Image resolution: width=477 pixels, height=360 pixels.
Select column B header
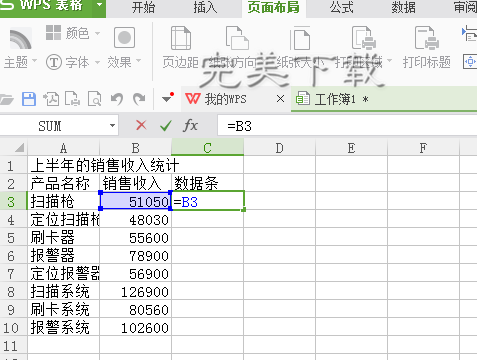[x=136, y=148]
